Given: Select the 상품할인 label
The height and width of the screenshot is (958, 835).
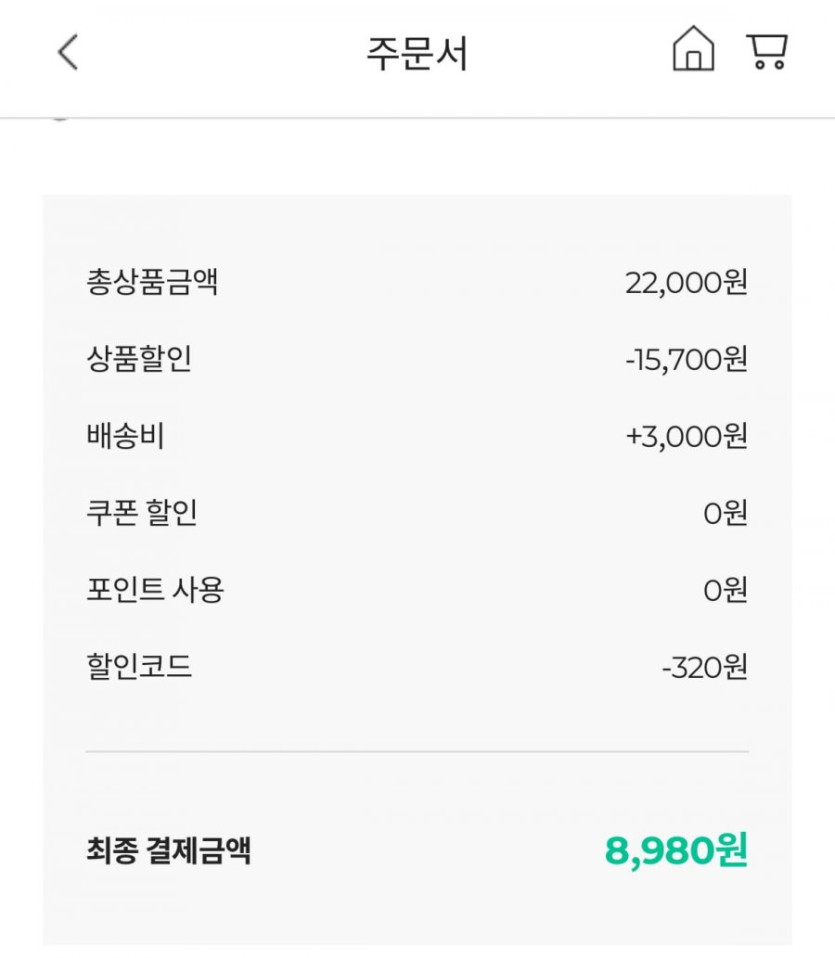Looking at the screenshot, I should 139,360.
